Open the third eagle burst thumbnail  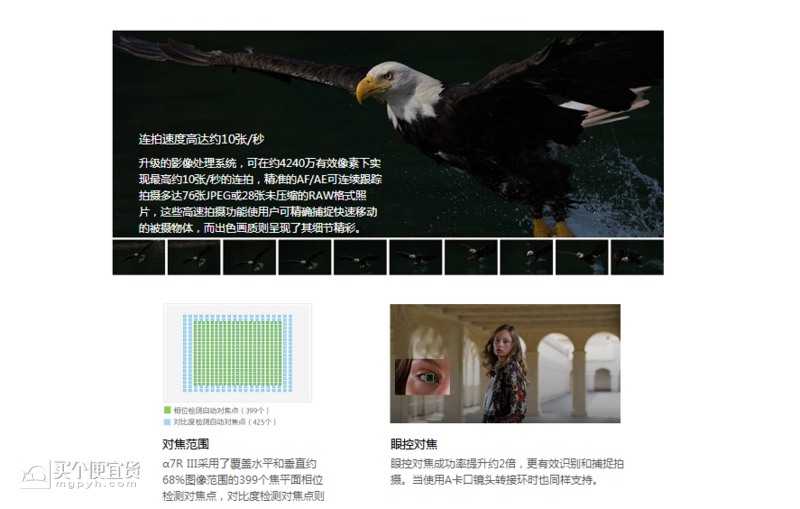(249, 257)
